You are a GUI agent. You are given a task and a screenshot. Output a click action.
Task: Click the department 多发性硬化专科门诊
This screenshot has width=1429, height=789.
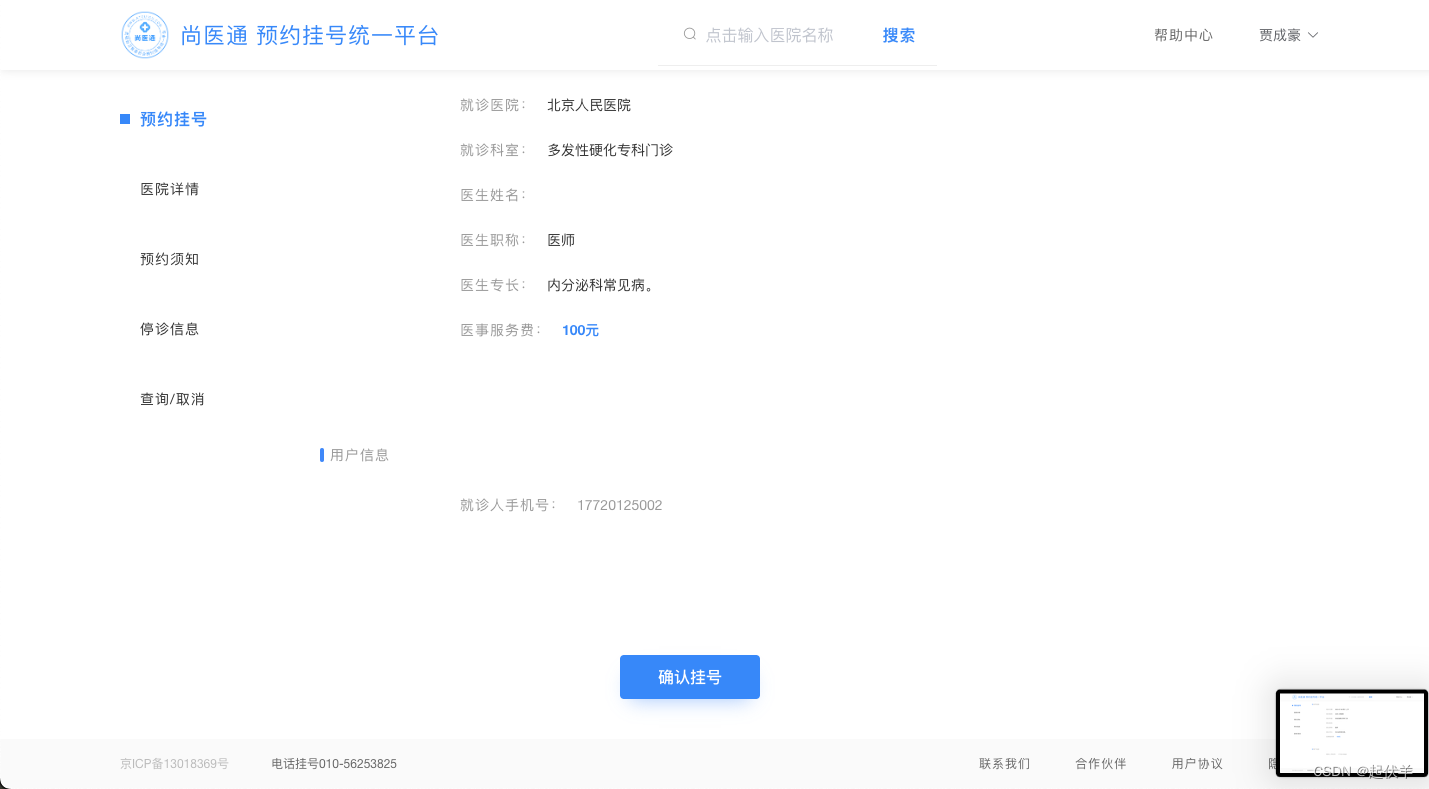pyautogui.click(x=610, y=150)
